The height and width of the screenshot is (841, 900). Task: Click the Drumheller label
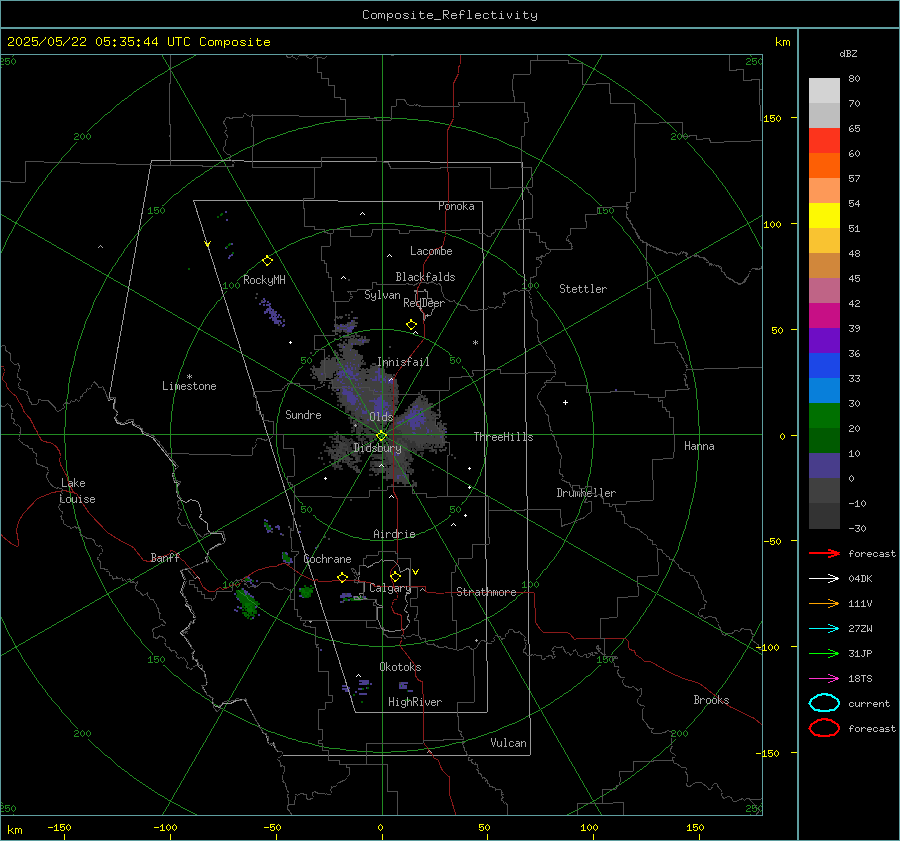[586, 493]
